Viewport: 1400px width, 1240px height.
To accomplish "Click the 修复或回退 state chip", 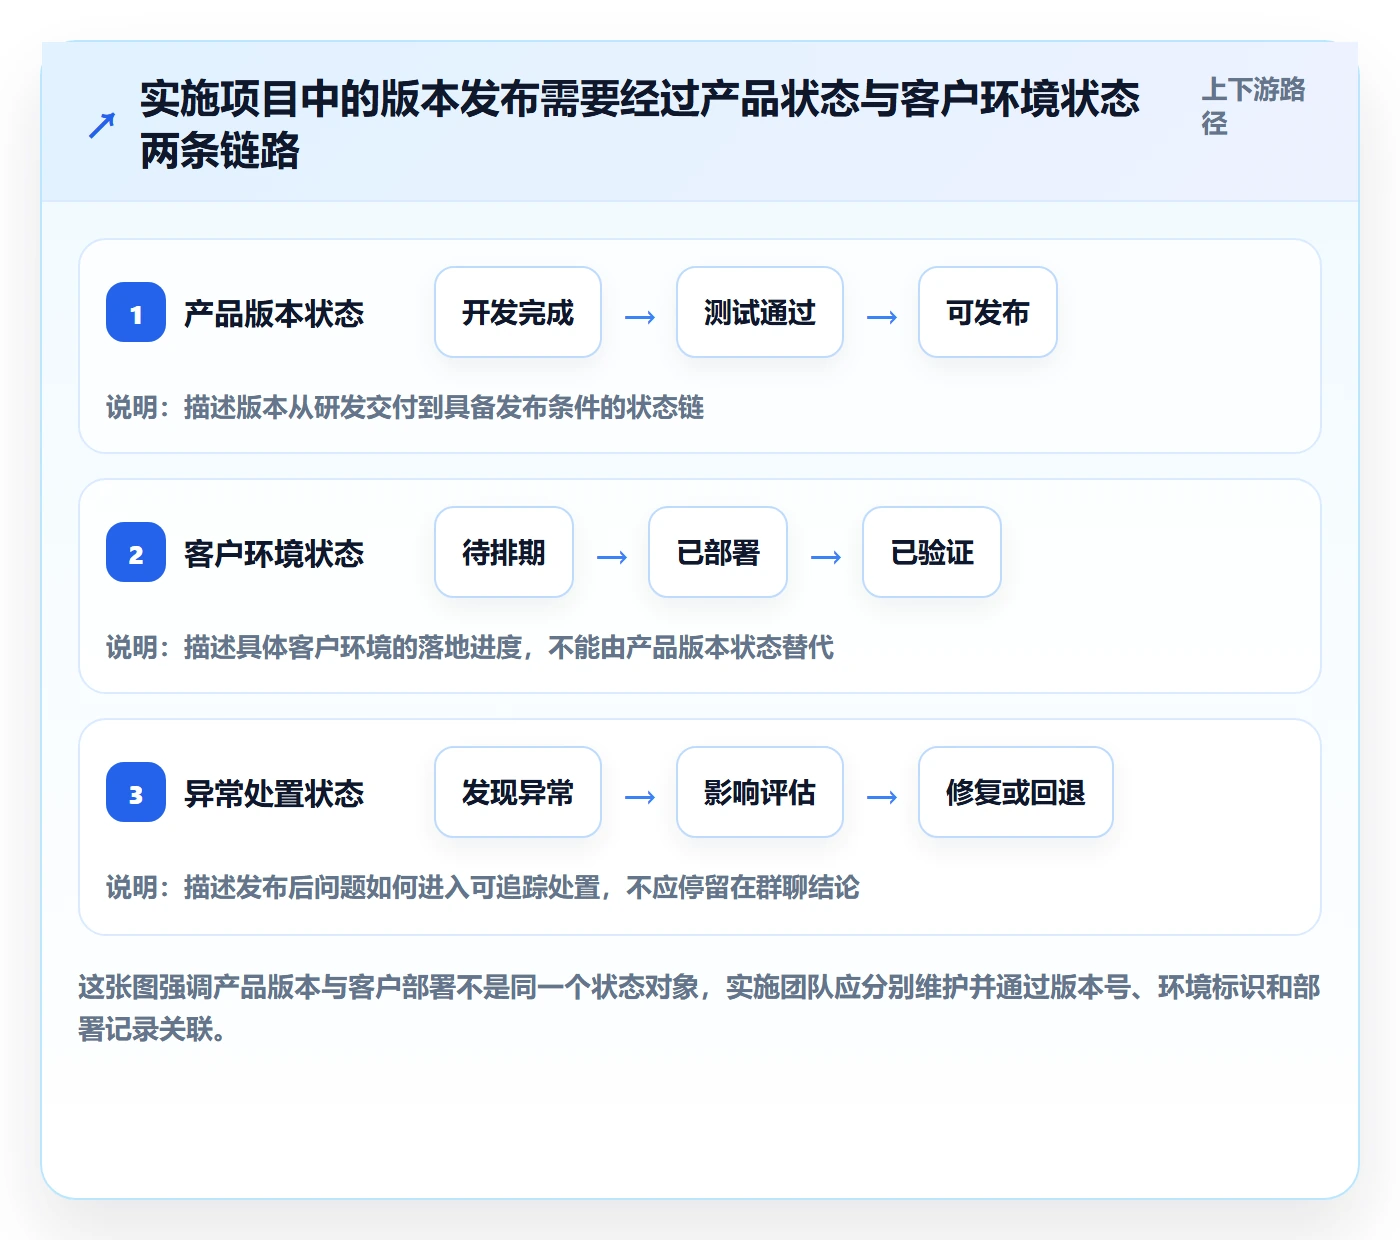I will [x=1016, y=792].
